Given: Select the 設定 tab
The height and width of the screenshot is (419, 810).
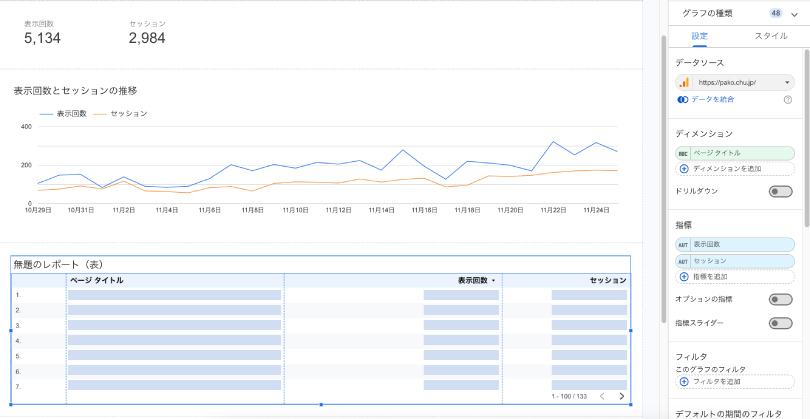Looking at the screenshot, I should 700,36.
